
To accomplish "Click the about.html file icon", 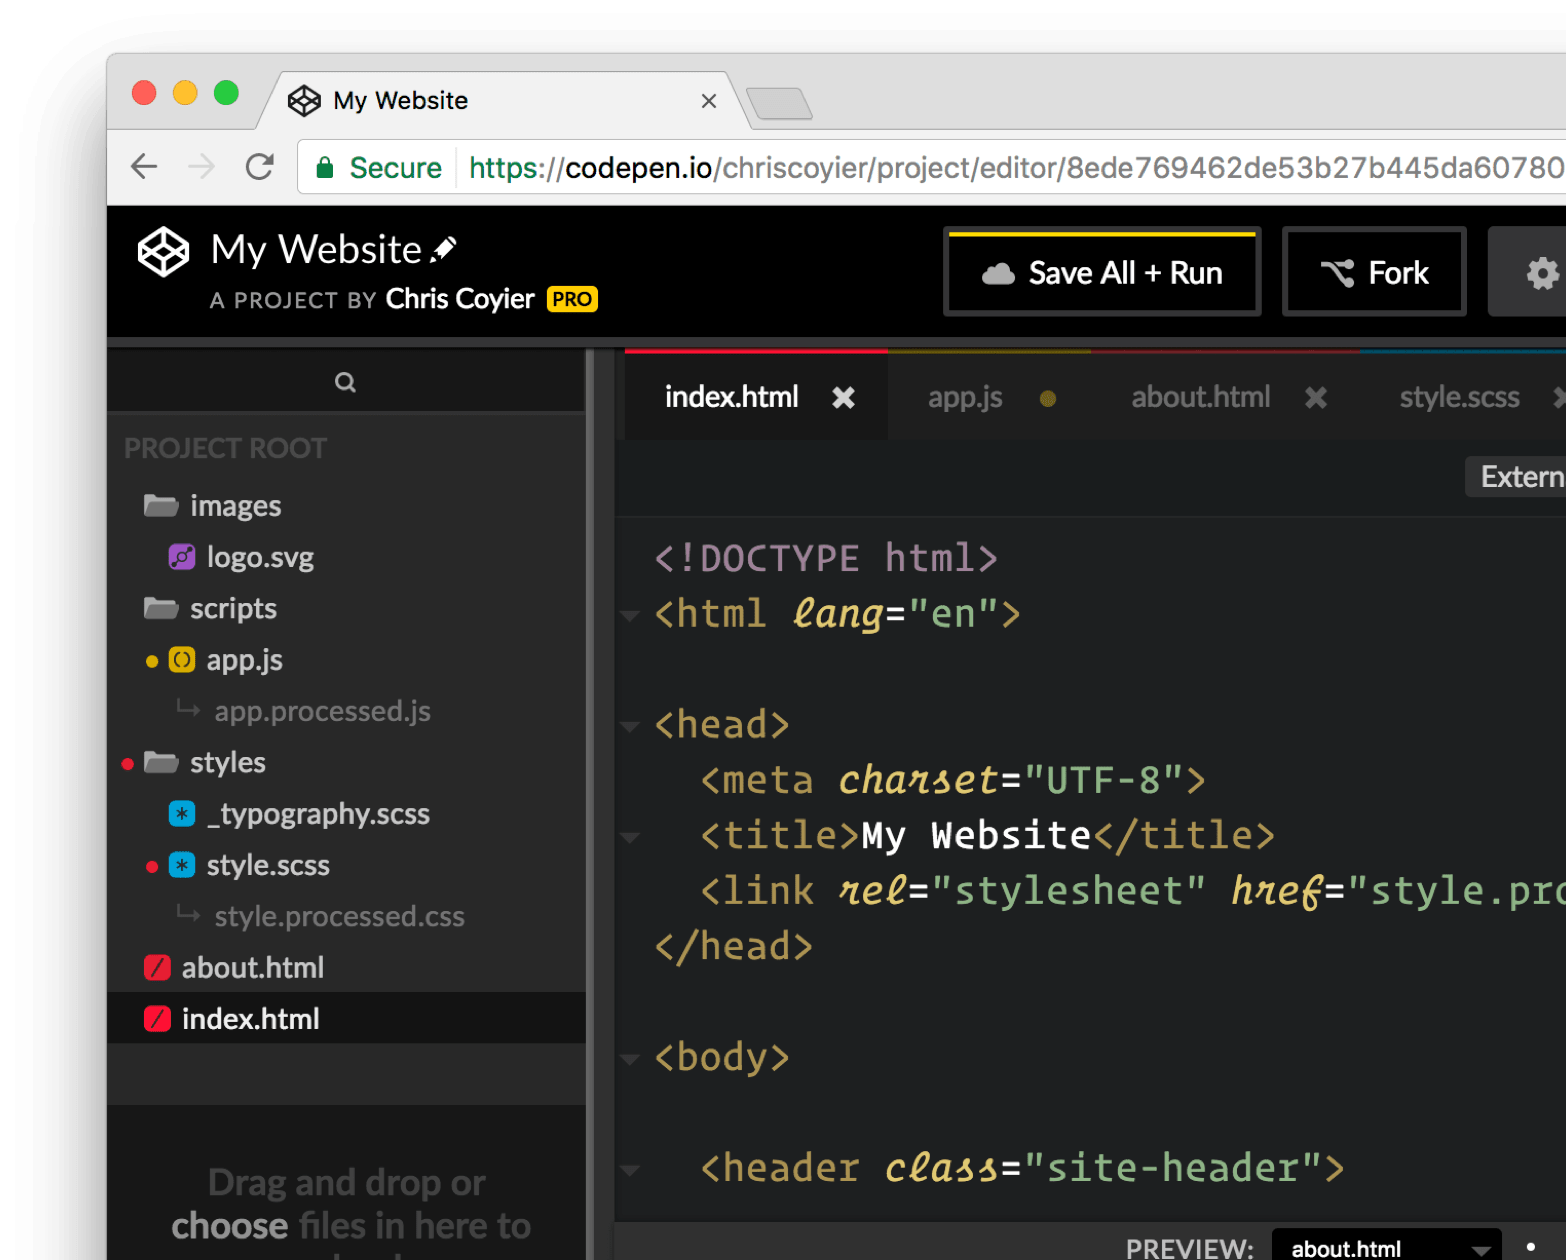I will [157, 968].
